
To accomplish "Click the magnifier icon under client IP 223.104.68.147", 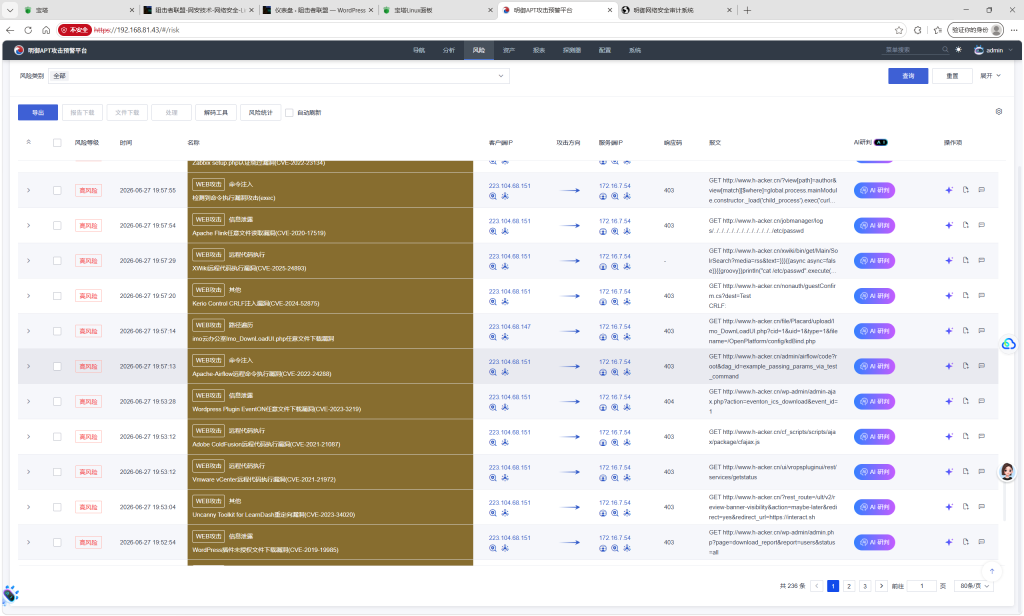I will 493,337.
